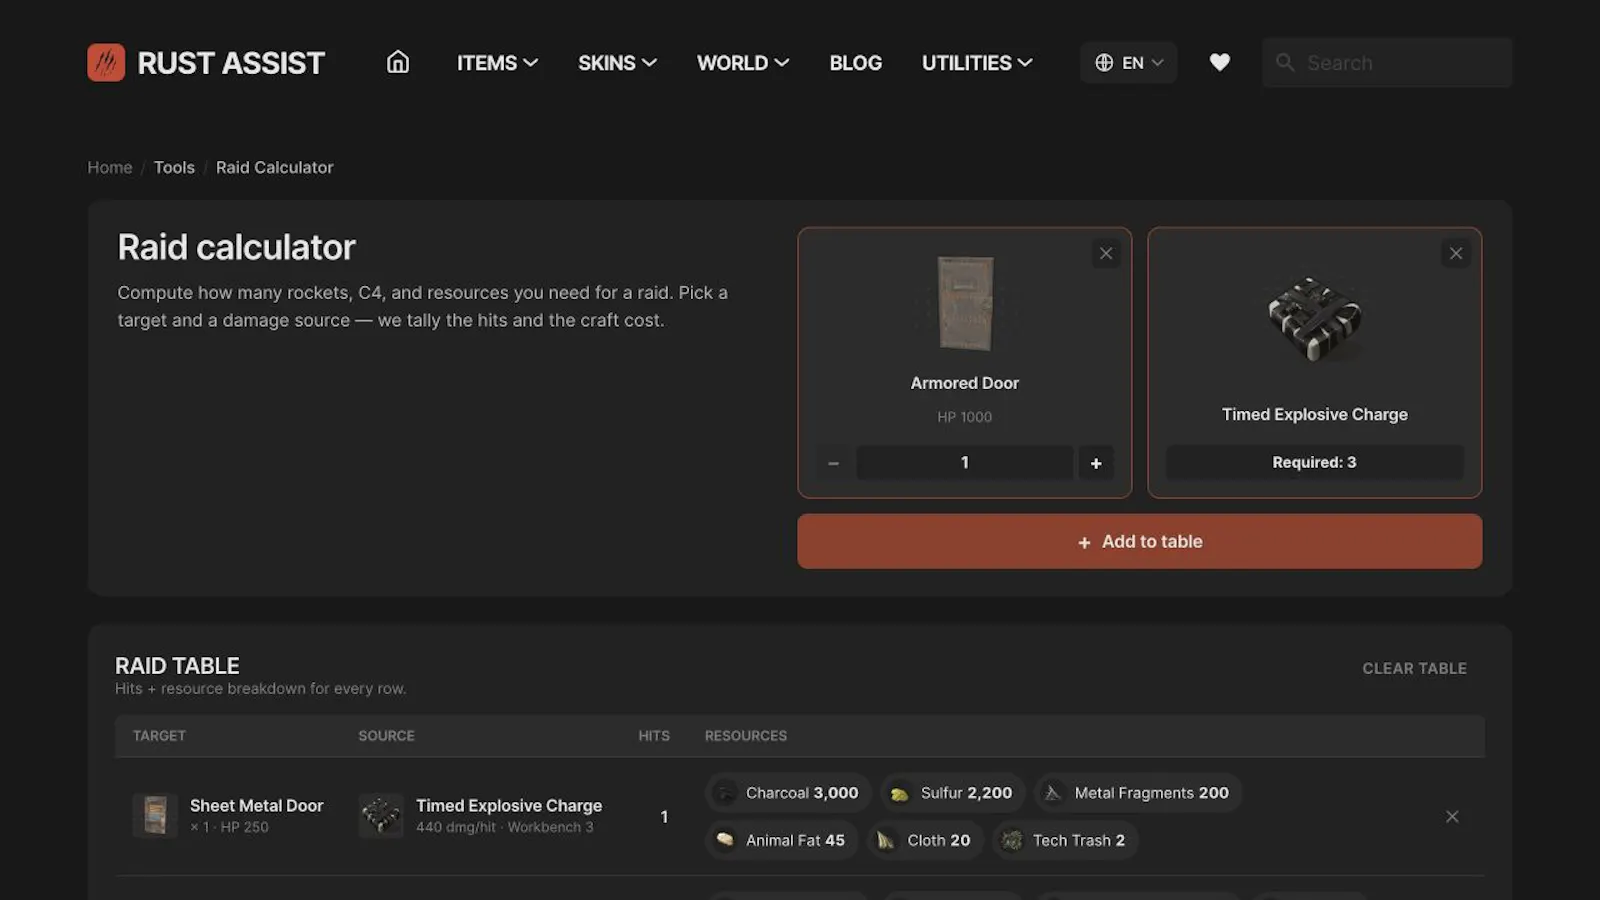Click Timed Explosive Charge icon in raid table
The height and width of the screenshot is (900, 1600).
point(381,816)
